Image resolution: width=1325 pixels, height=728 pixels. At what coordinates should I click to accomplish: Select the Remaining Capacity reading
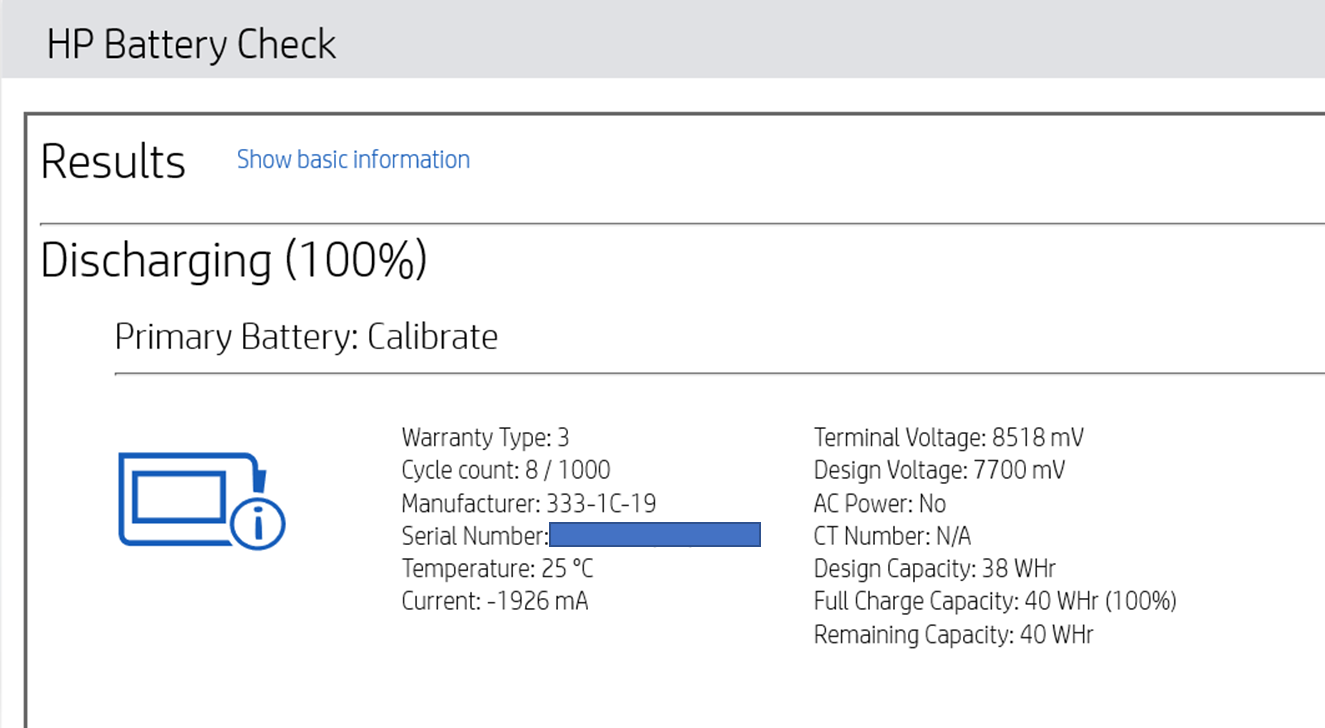coord(951,634)
